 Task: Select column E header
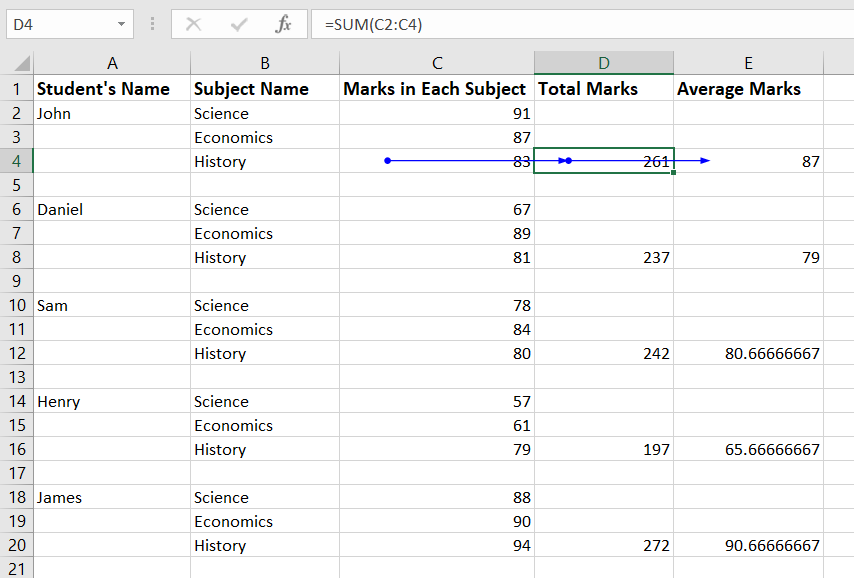[748, 63]
